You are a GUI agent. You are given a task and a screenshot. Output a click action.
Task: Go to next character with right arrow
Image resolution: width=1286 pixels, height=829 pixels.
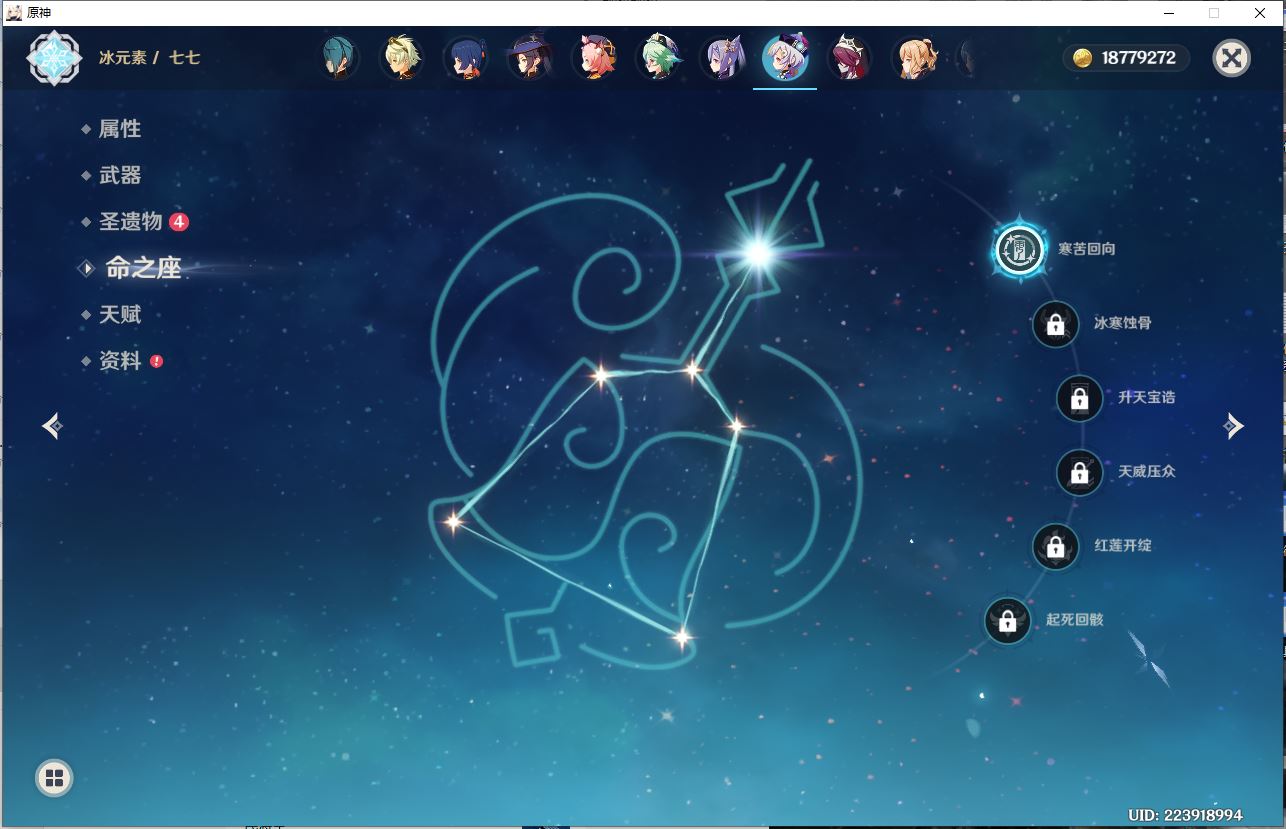tap(1233, 426)
